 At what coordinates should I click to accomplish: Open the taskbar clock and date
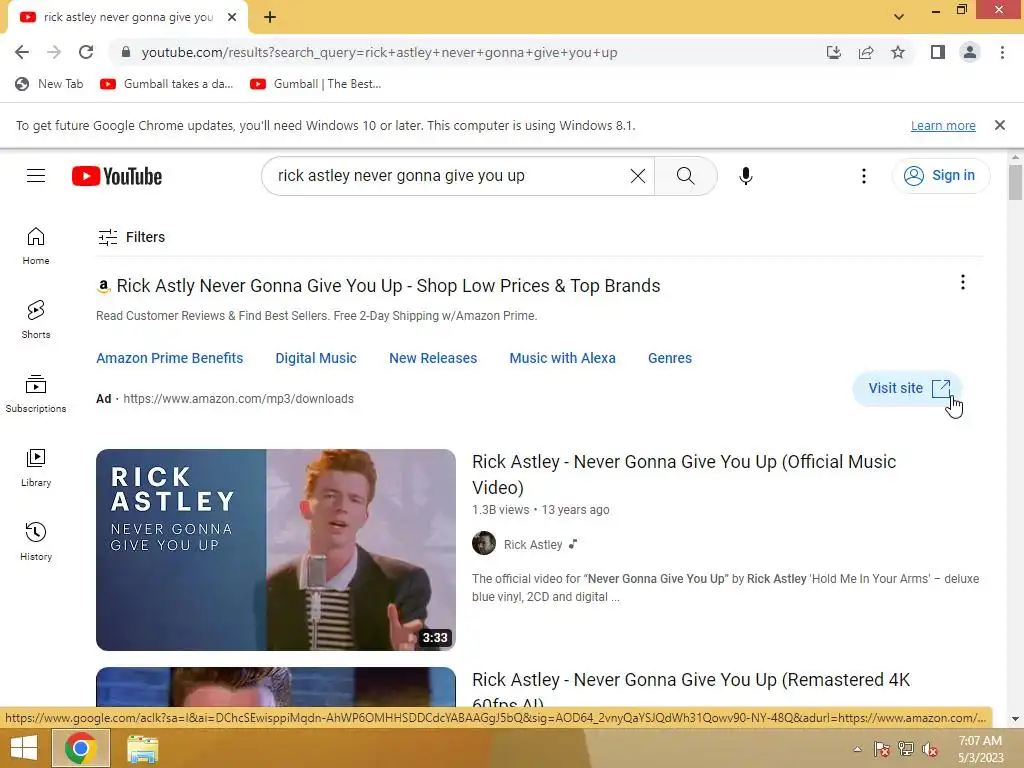(x=980, y=749)
